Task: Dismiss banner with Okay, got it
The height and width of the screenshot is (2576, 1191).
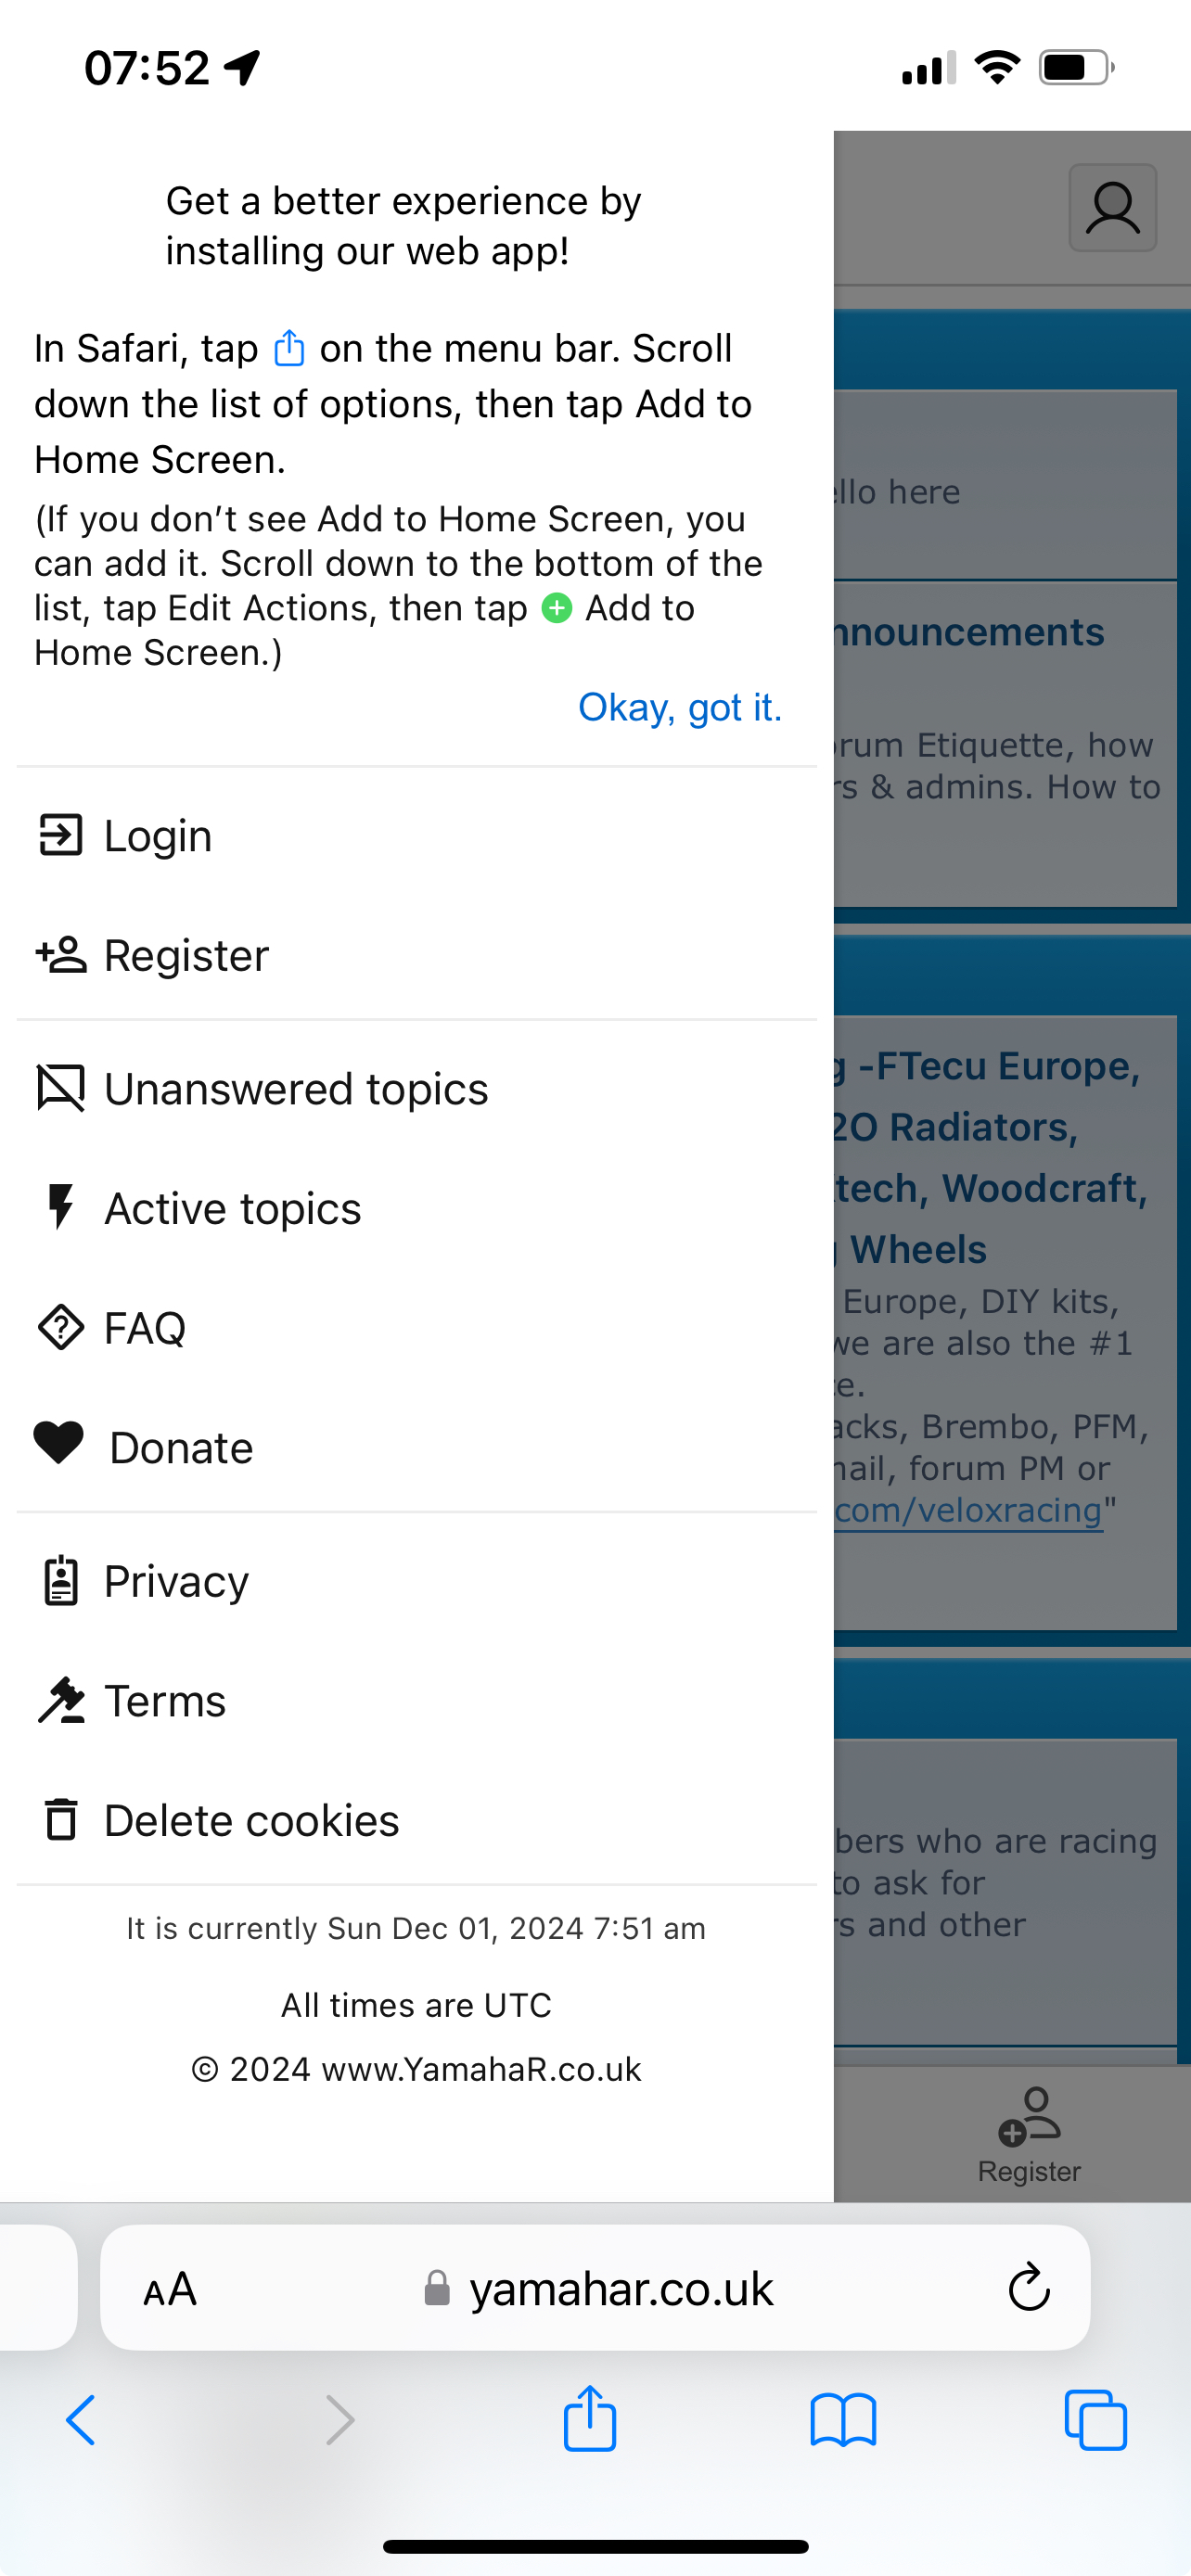Action: click(680, 707)
